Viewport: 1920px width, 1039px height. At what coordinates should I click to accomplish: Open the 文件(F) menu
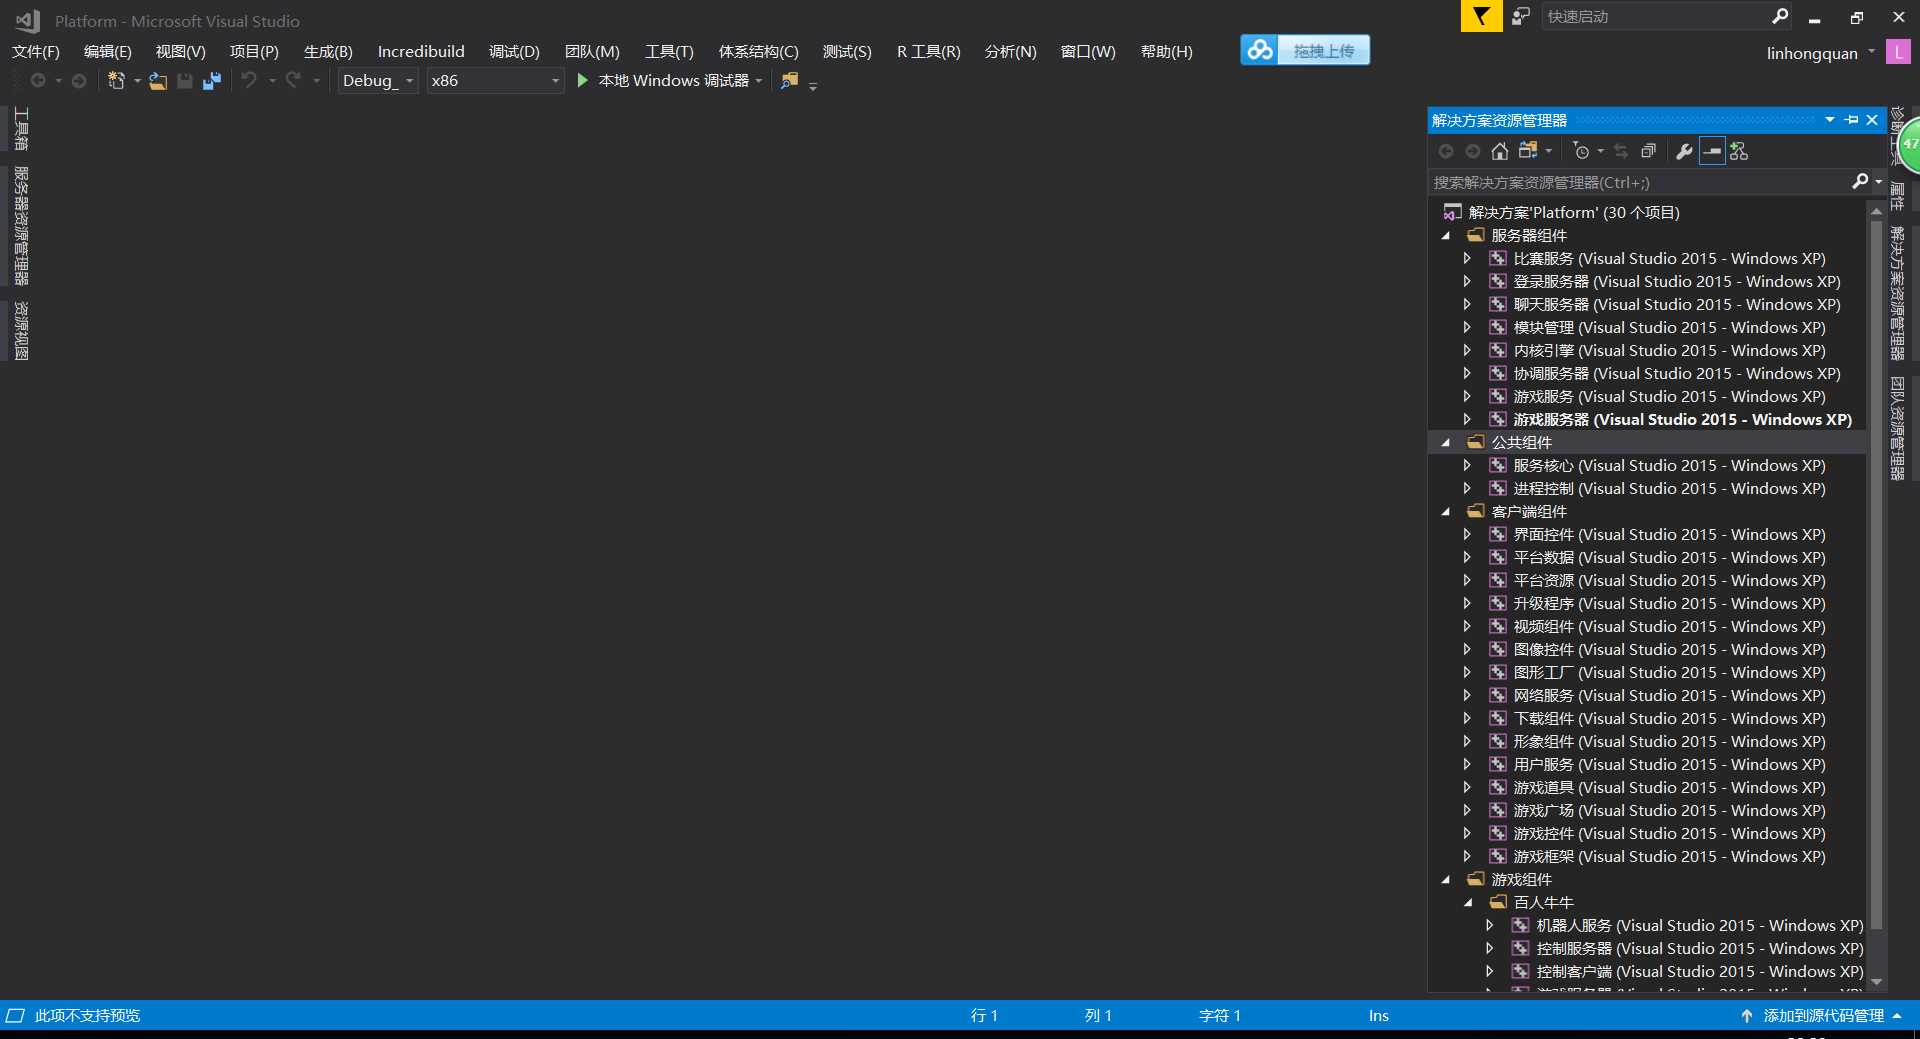(36, 52)
